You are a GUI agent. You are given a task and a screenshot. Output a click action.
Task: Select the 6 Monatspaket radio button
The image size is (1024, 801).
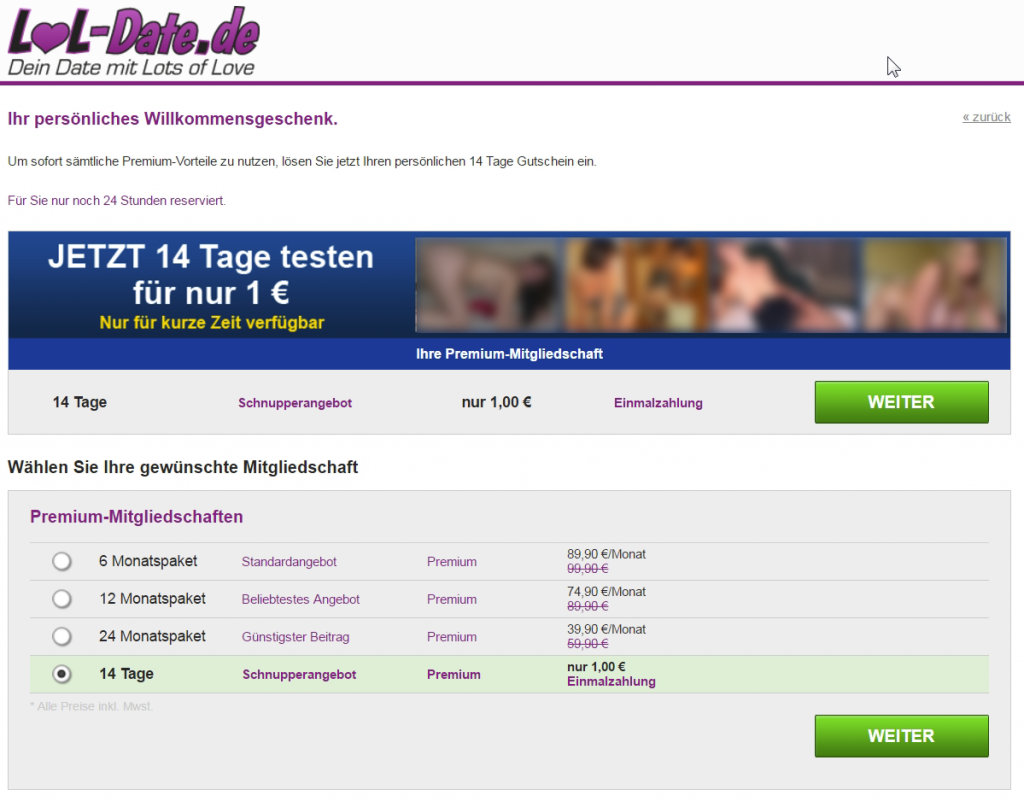click(62, 562)
